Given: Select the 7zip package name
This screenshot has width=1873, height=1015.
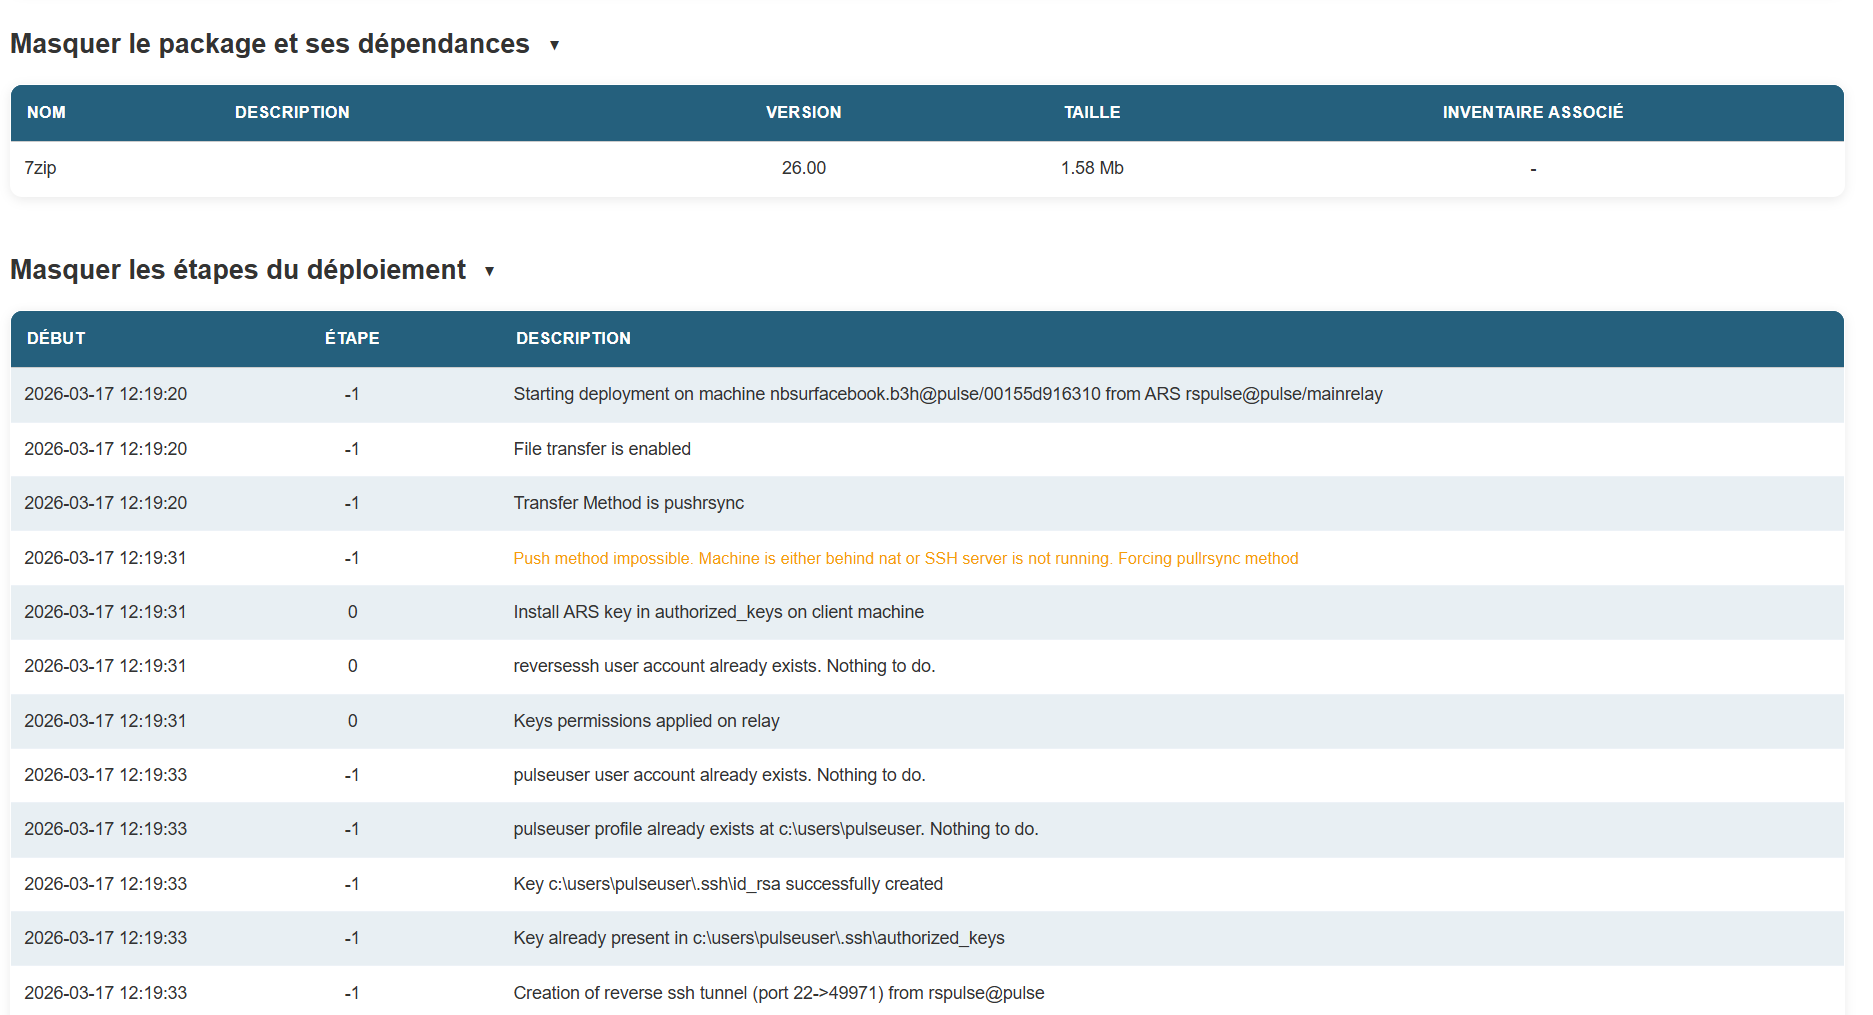Looking at the screenshot, I should click(40, 168).
